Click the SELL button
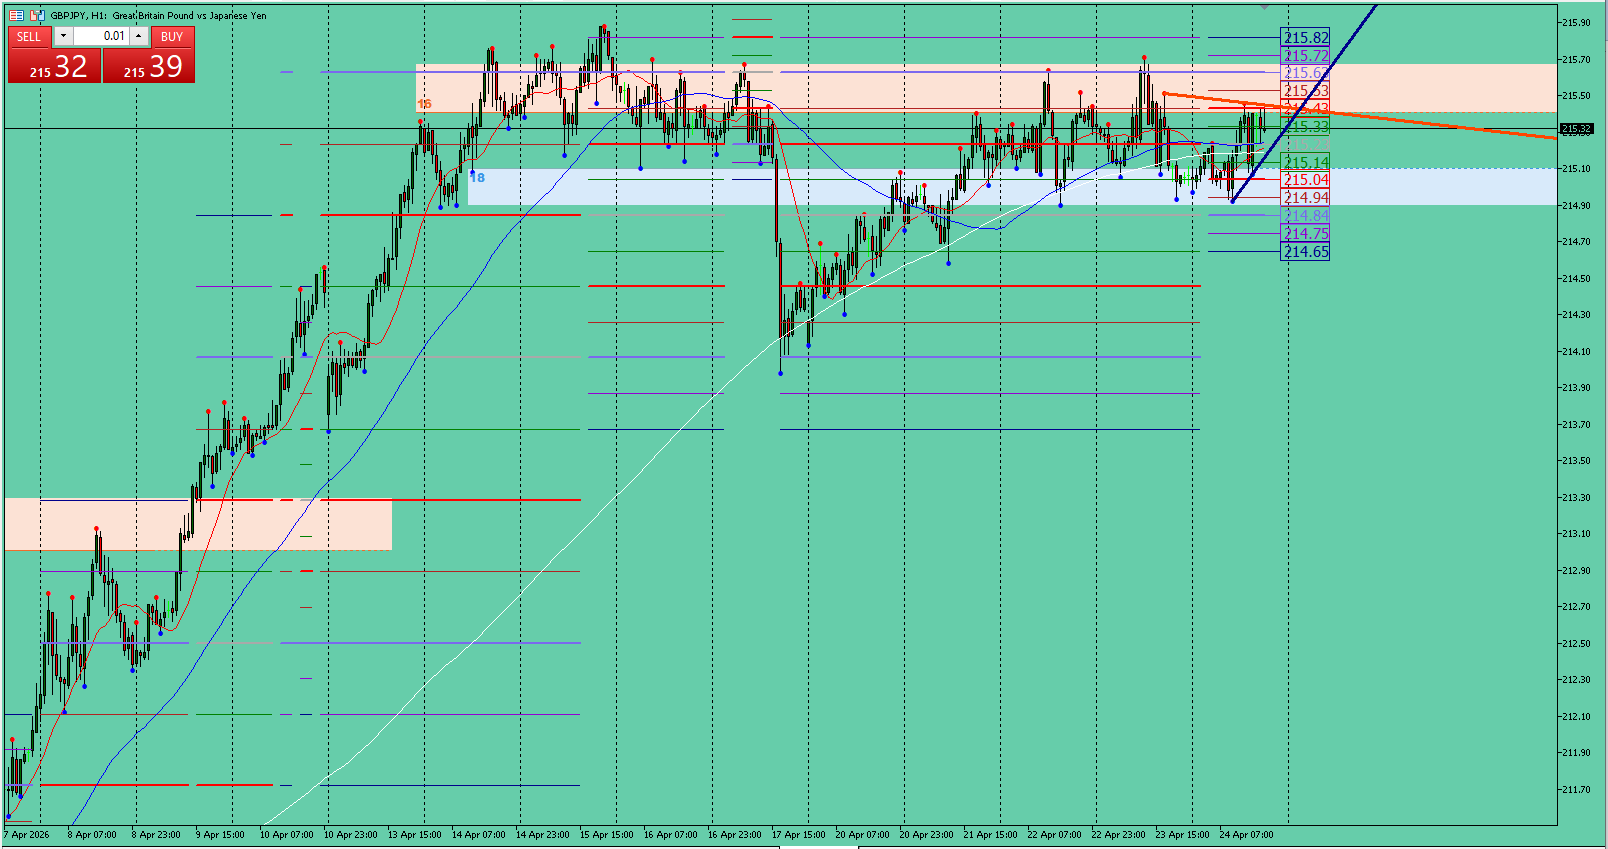Viewport: 1608px width, 849px height. [x=30, y=37]
